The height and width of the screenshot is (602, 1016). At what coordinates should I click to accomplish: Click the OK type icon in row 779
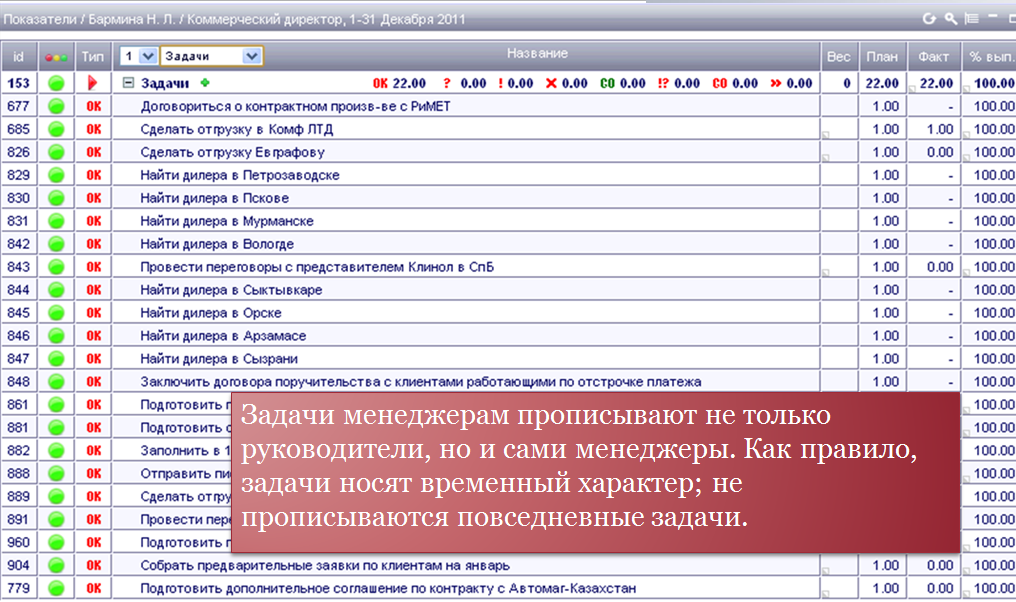[94, 588]
